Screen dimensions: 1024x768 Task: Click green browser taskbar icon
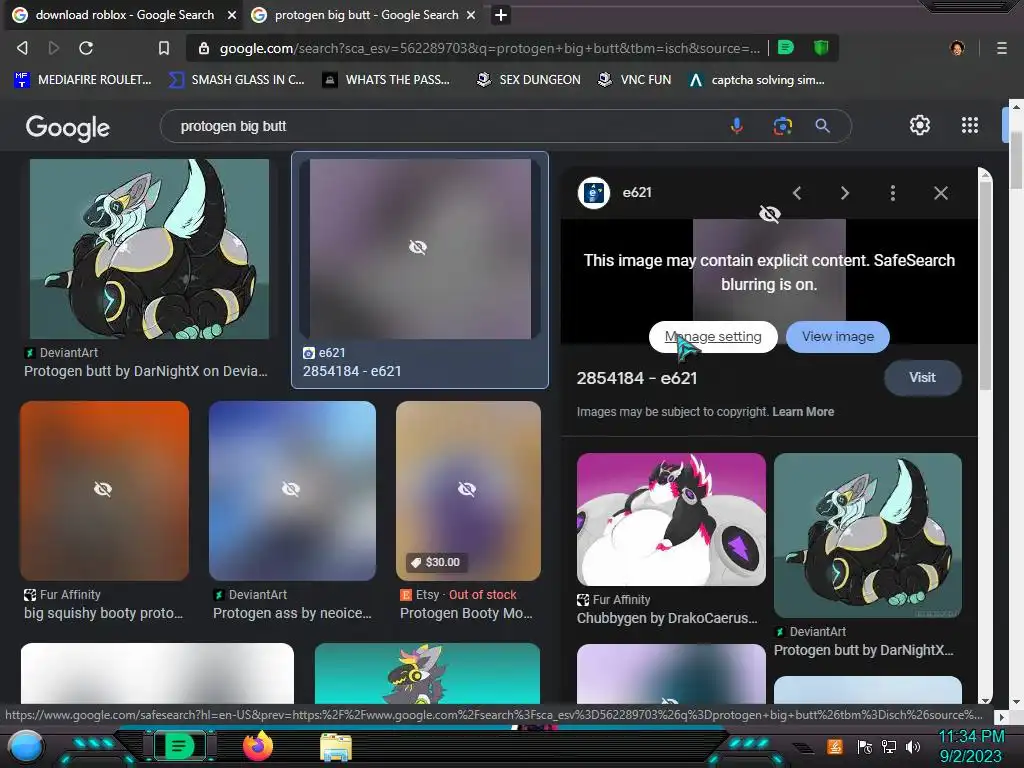[179, 746]
